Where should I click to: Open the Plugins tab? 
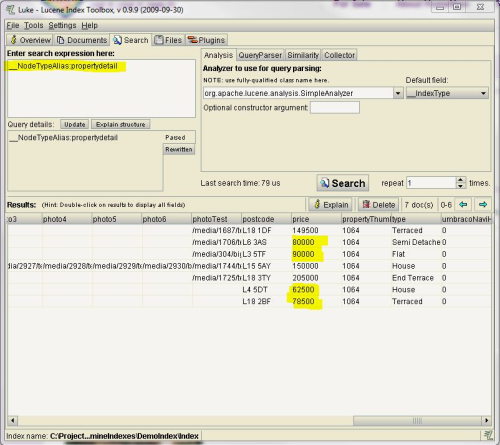coord(207,40)
